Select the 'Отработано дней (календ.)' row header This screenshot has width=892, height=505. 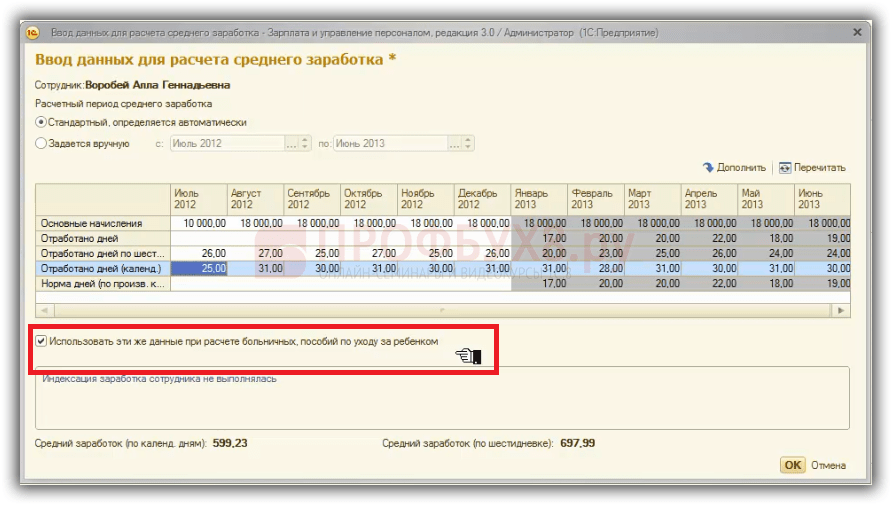[x=102, y=268]
